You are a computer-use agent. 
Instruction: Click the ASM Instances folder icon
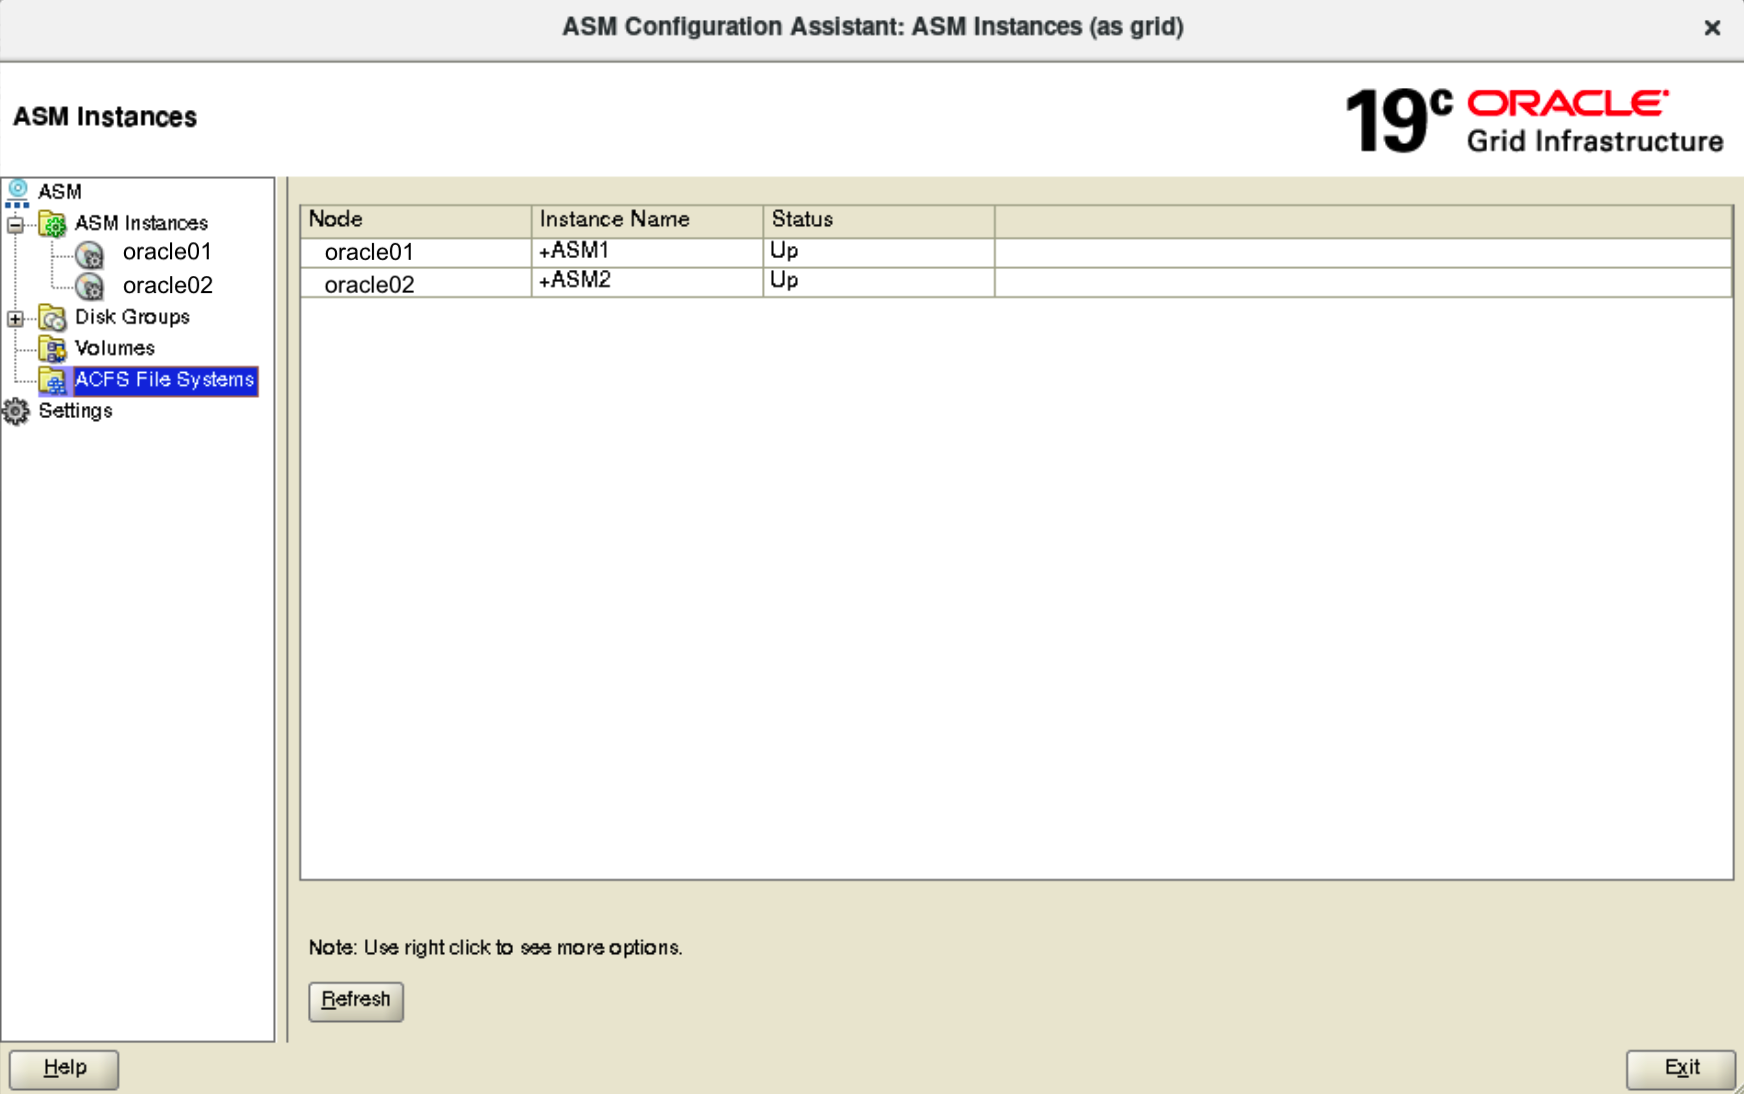click(x=52, y=223)
